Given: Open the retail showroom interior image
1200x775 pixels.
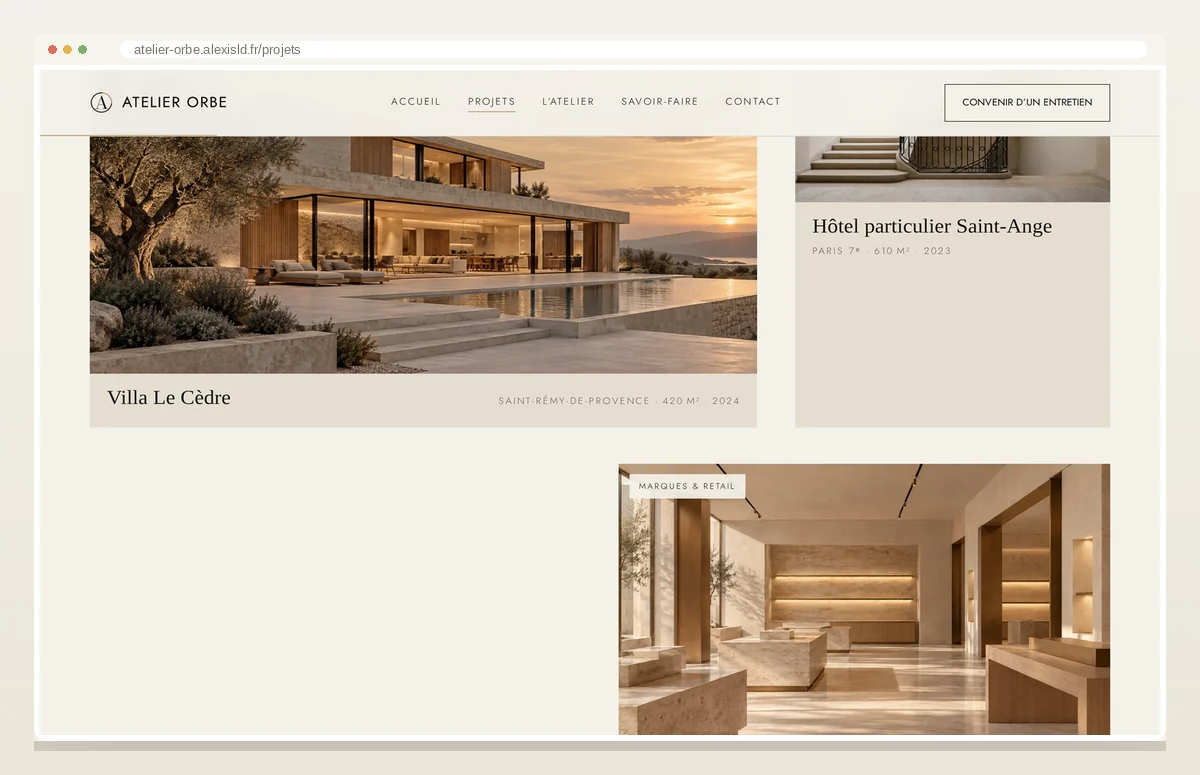Looking at the screenshot, I should point(864,599).
